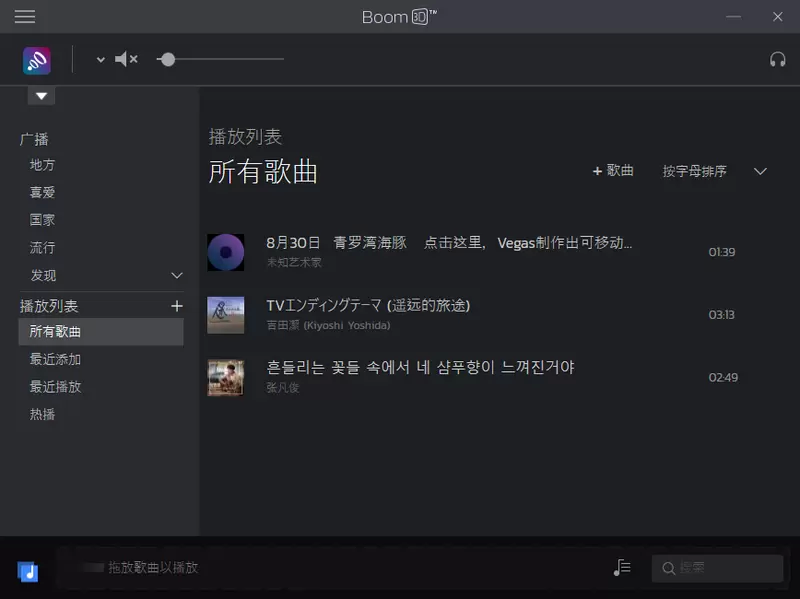Click the + 歌曲 add songs button
The image size is (800, 599).
[613, 171]
